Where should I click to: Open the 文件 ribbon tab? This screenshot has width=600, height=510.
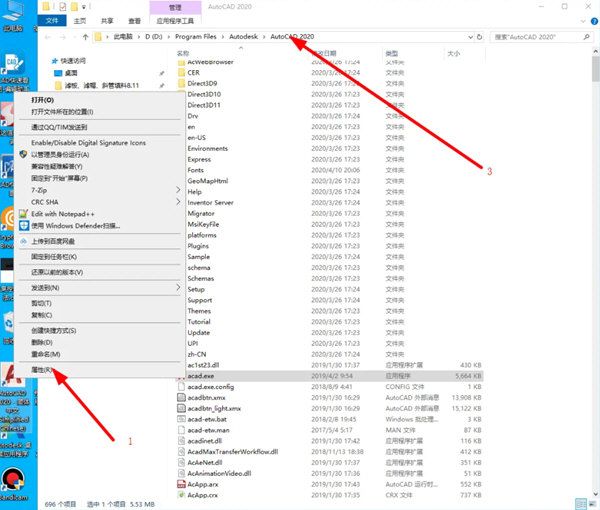pyautogui.click(x=52, y=21)
